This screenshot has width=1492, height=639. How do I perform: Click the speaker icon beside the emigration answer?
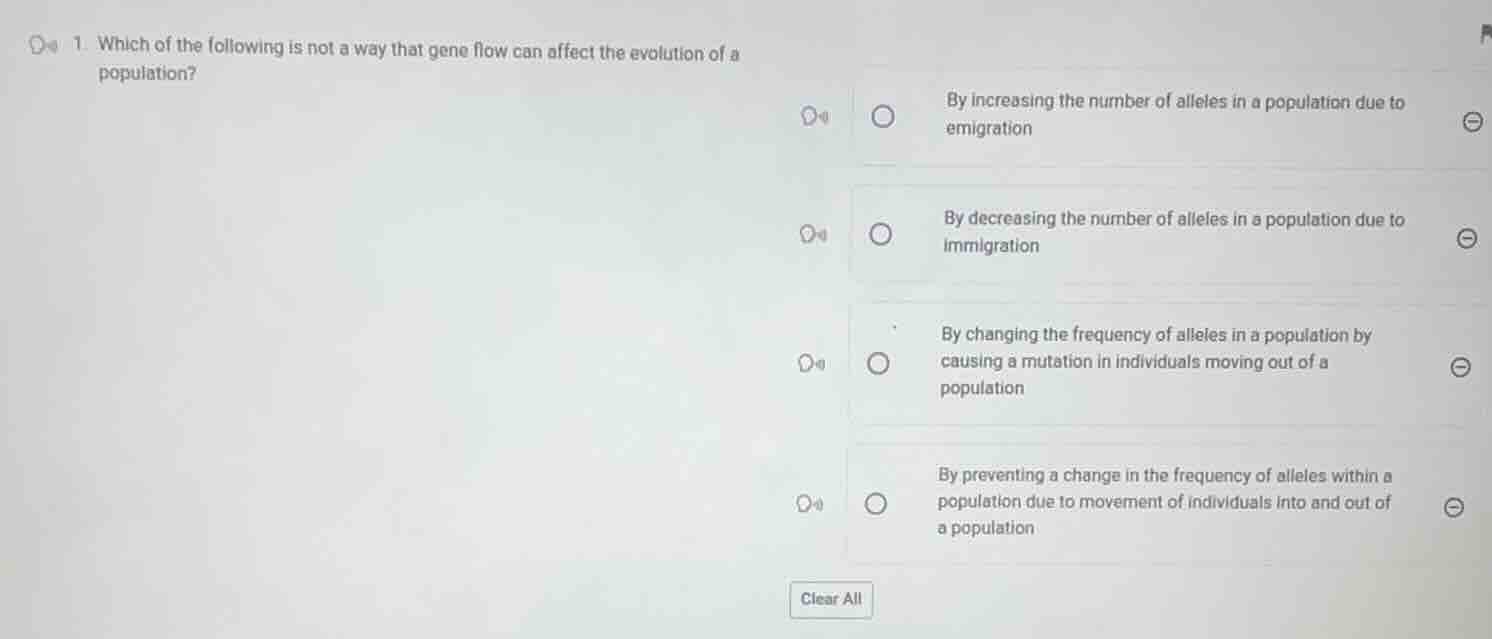click(810, 115)
